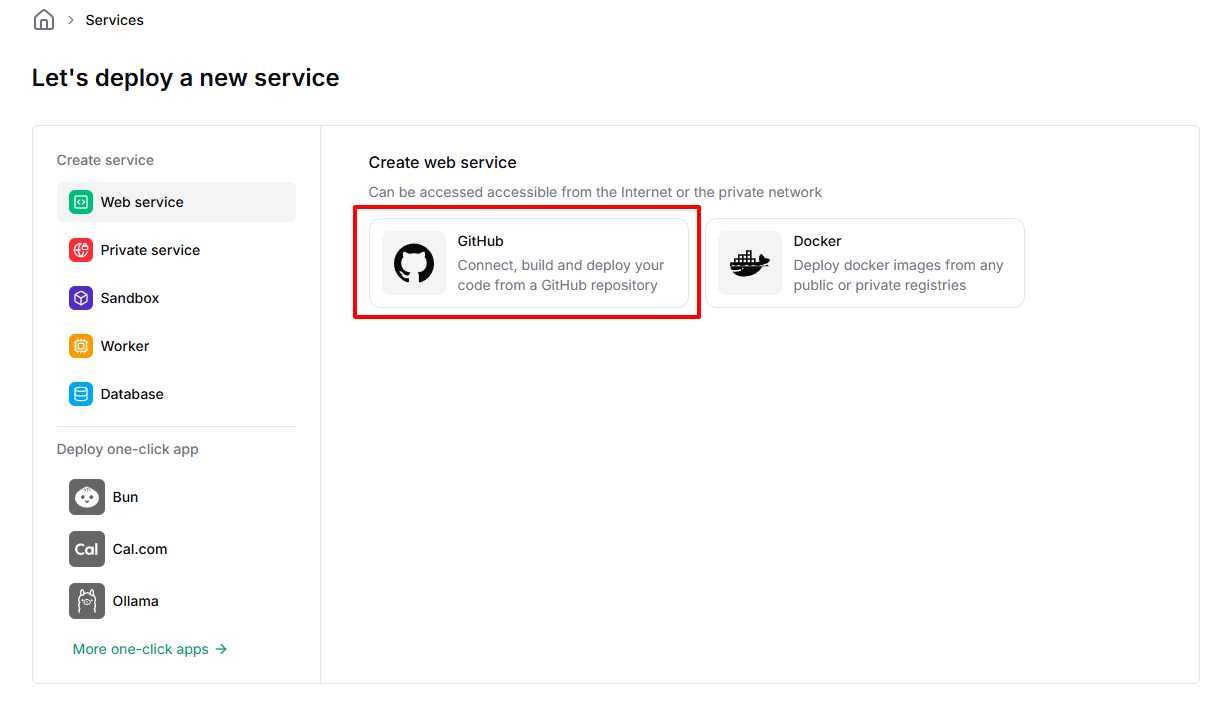The height and width of the screenshot is (702, 1223).
Task: Click the Cal.com app icon
Action: (87, 549)
